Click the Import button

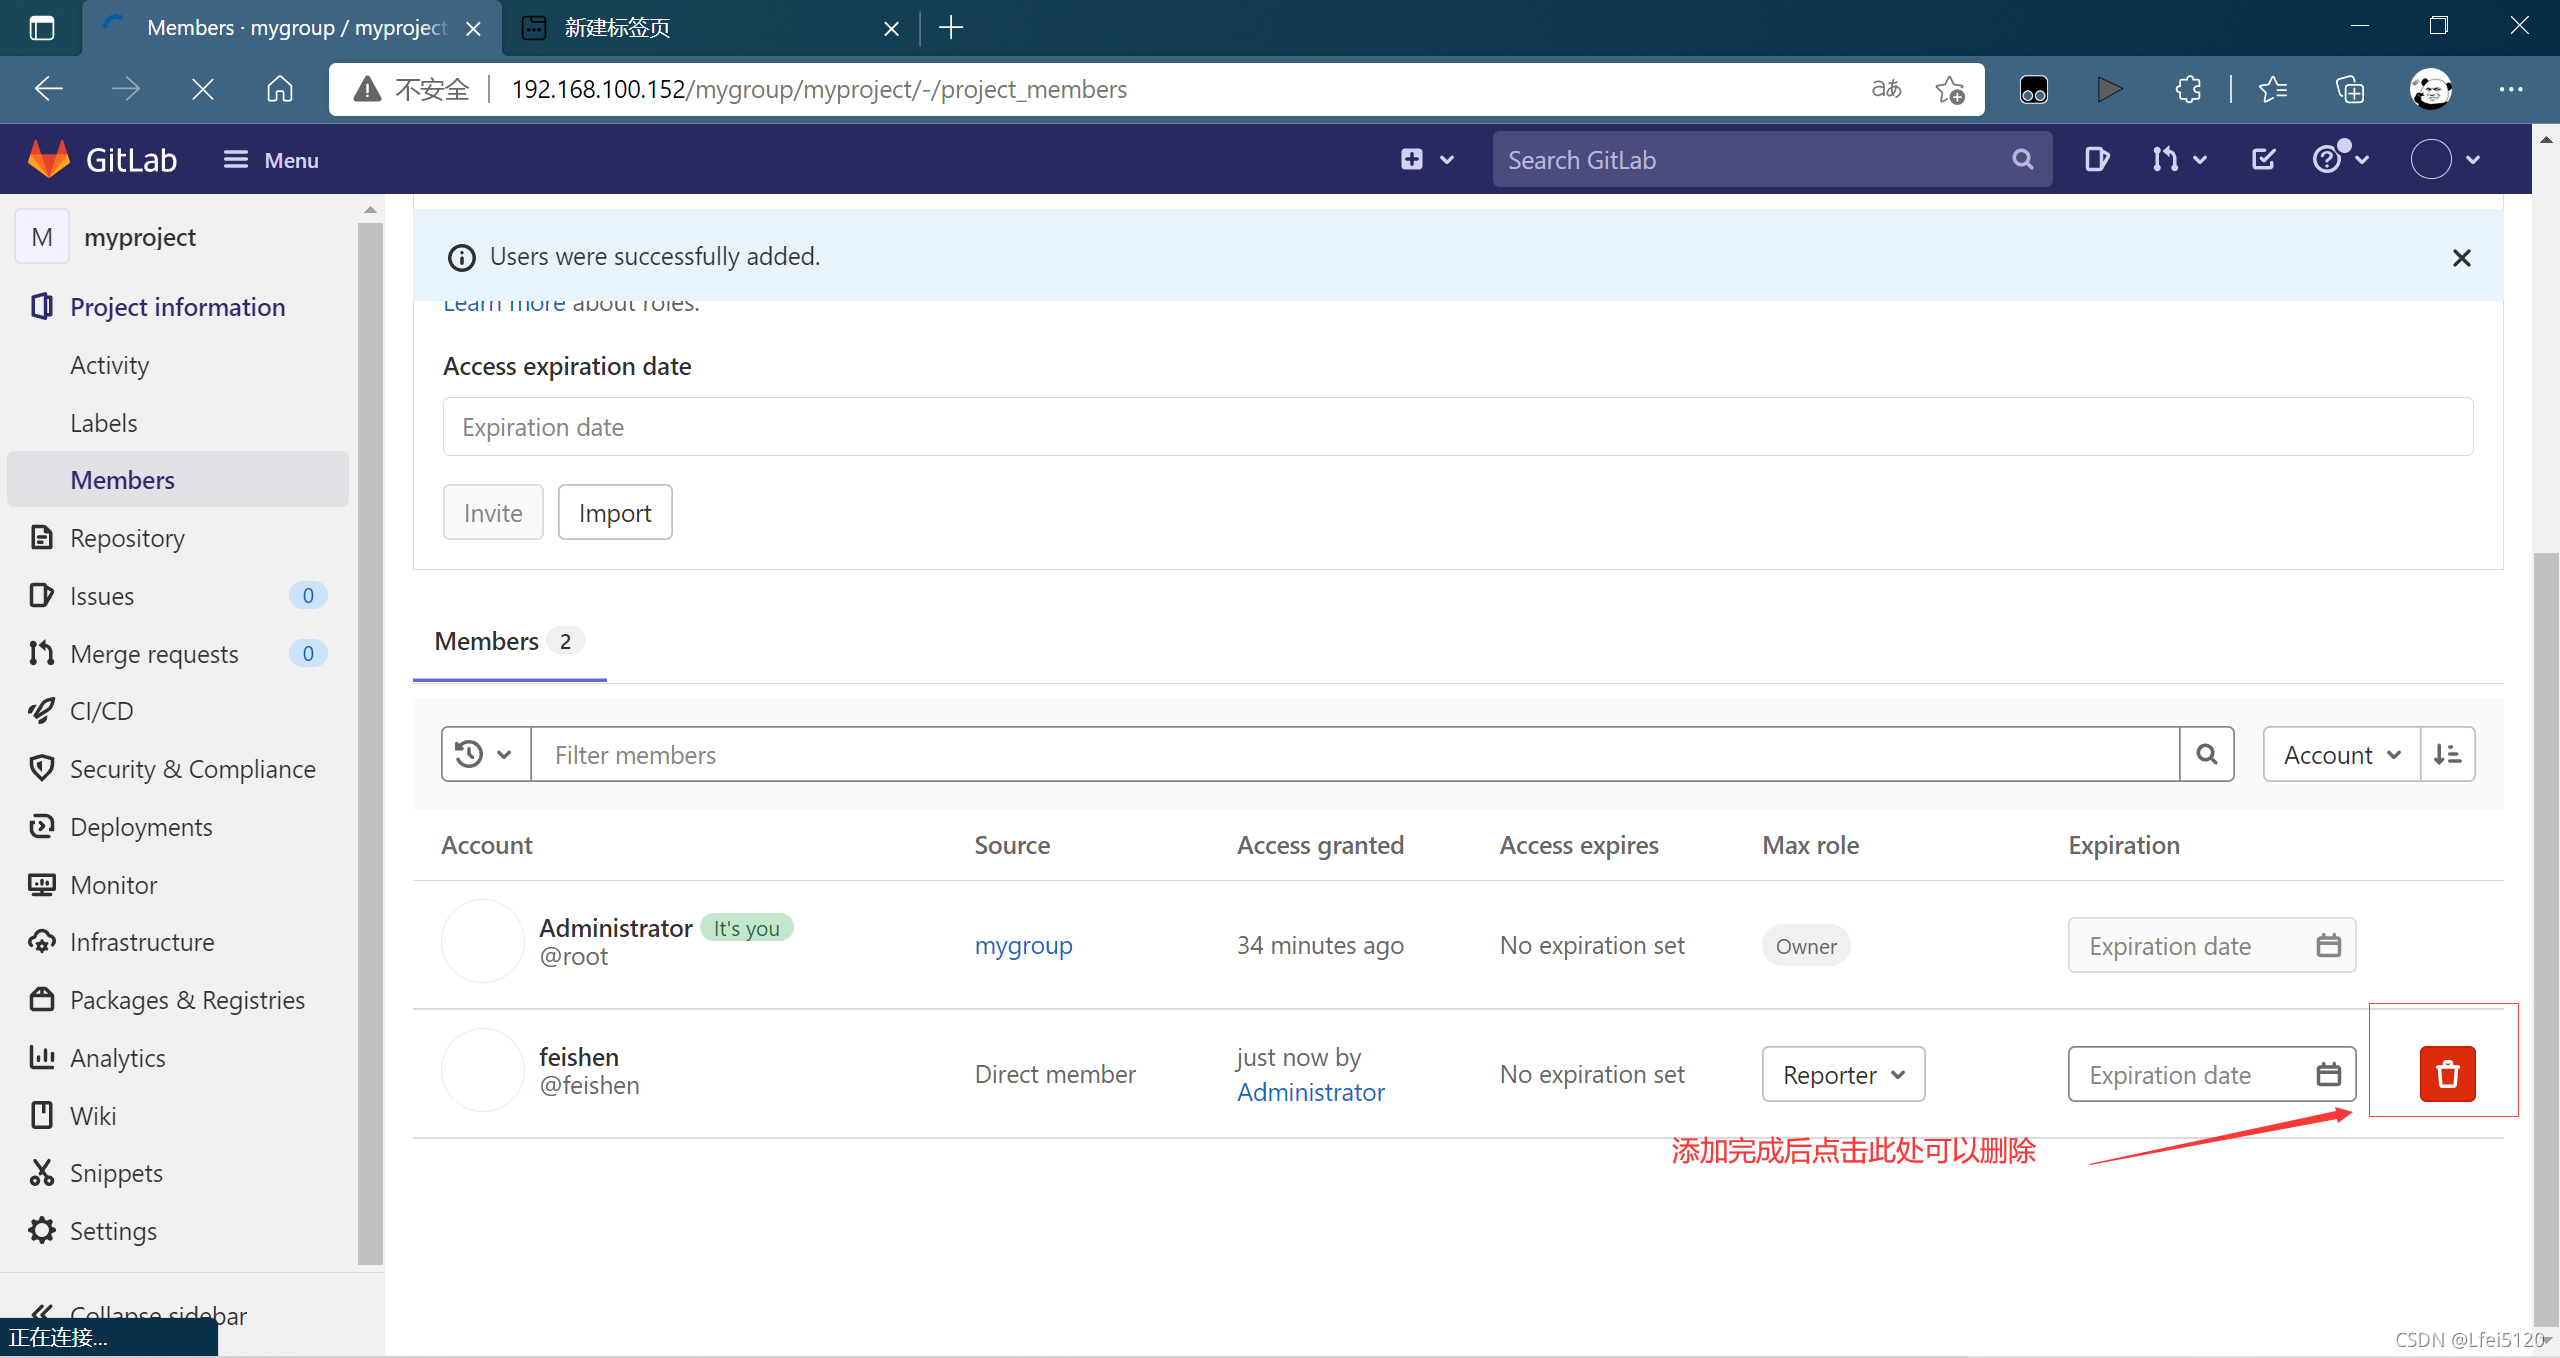[x=614, y=513]
